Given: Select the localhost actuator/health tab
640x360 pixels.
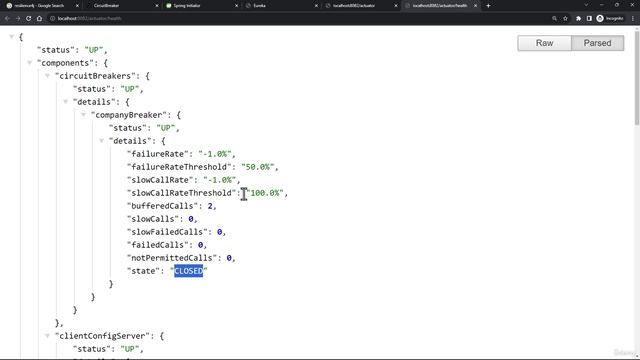Looking at the screenshot, I should (x=440, y=6).
